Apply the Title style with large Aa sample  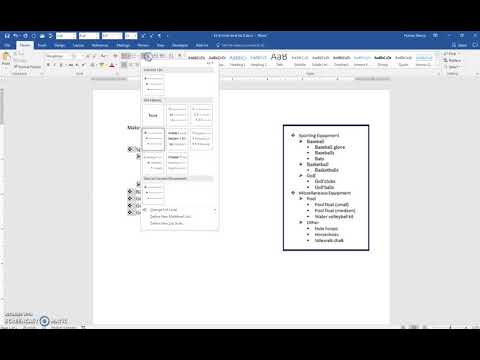[x=279, y=59]
